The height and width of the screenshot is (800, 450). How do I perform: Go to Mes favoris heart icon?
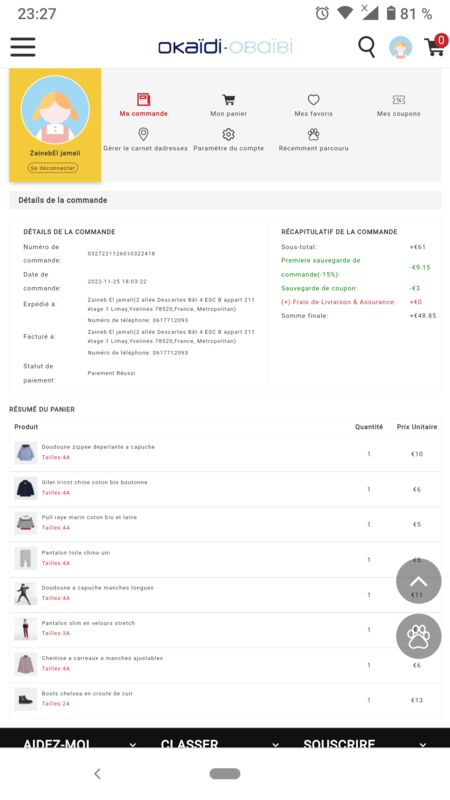[313, 99]
